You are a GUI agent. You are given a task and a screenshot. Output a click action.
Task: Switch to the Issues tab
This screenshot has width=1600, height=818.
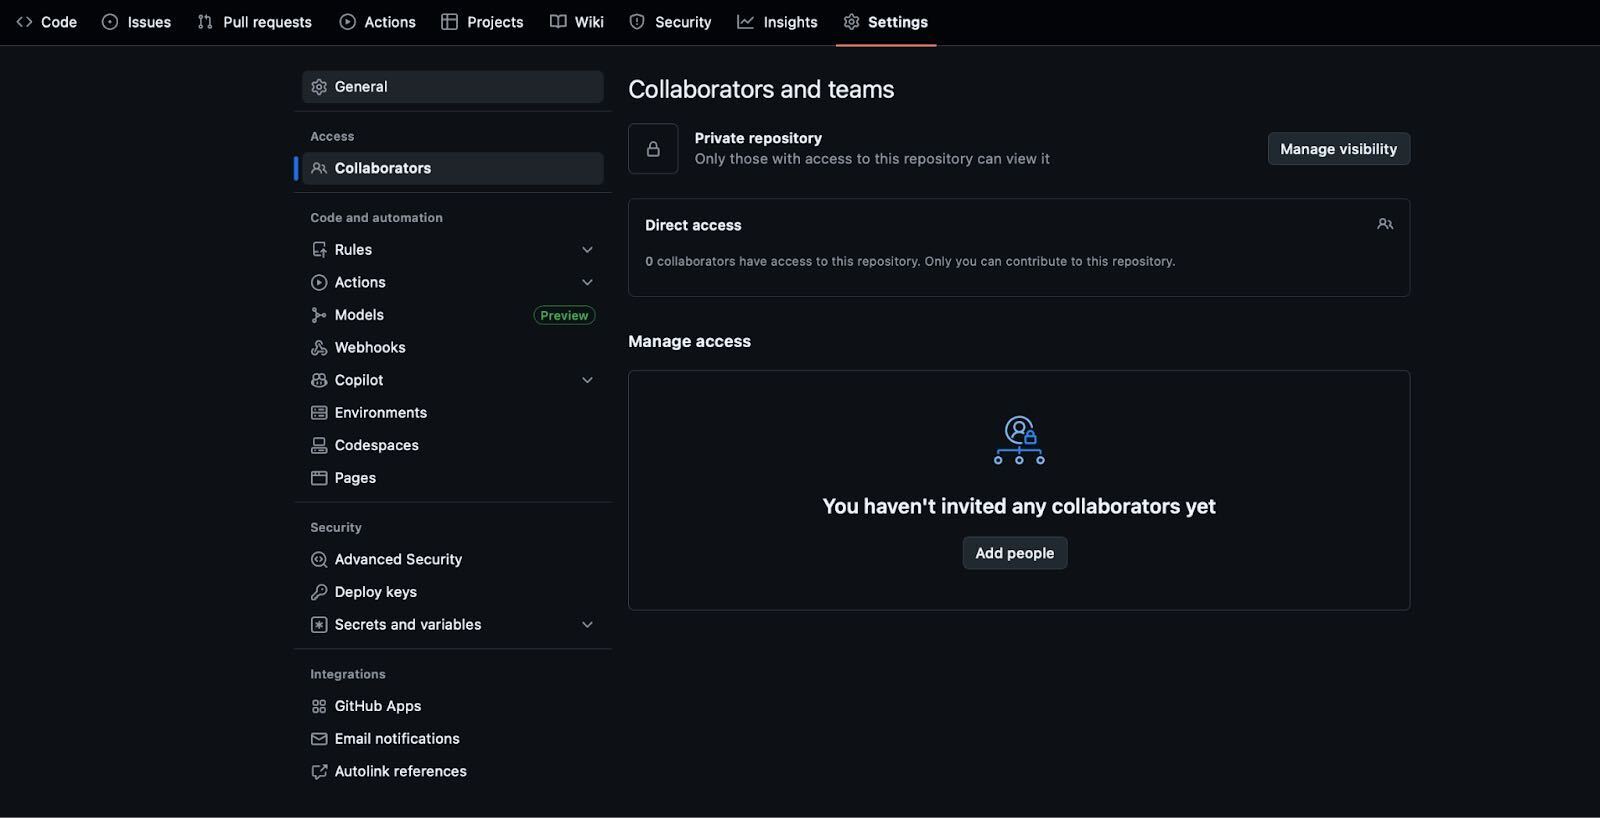pyautogui.click(x=137, y=22)
